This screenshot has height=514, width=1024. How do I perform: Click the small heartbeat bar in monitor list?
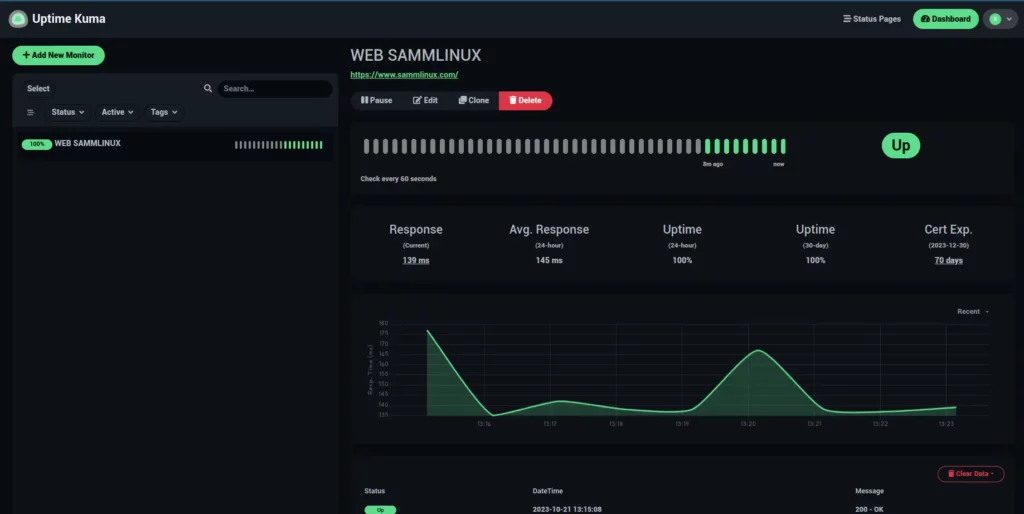point(279,145)
